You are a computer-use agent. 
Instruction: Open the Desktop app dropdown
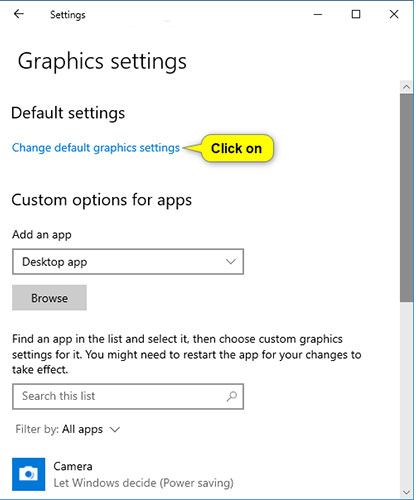[128, 262]
